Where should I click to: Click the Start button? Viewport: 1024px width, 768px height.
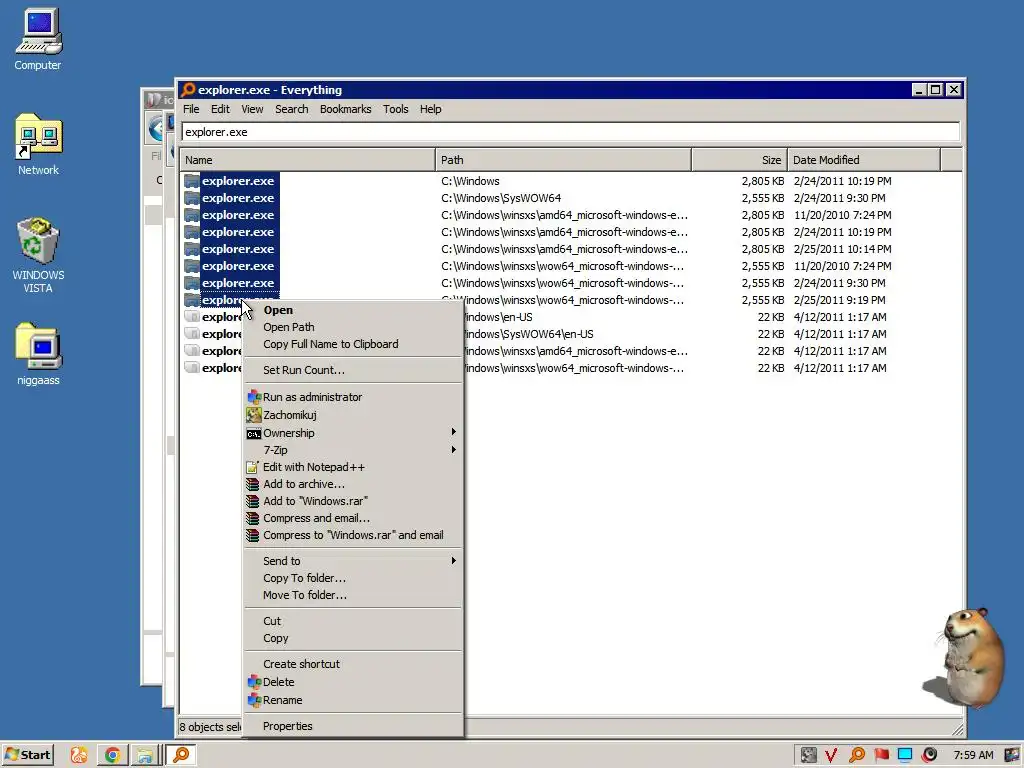(27, 755)
